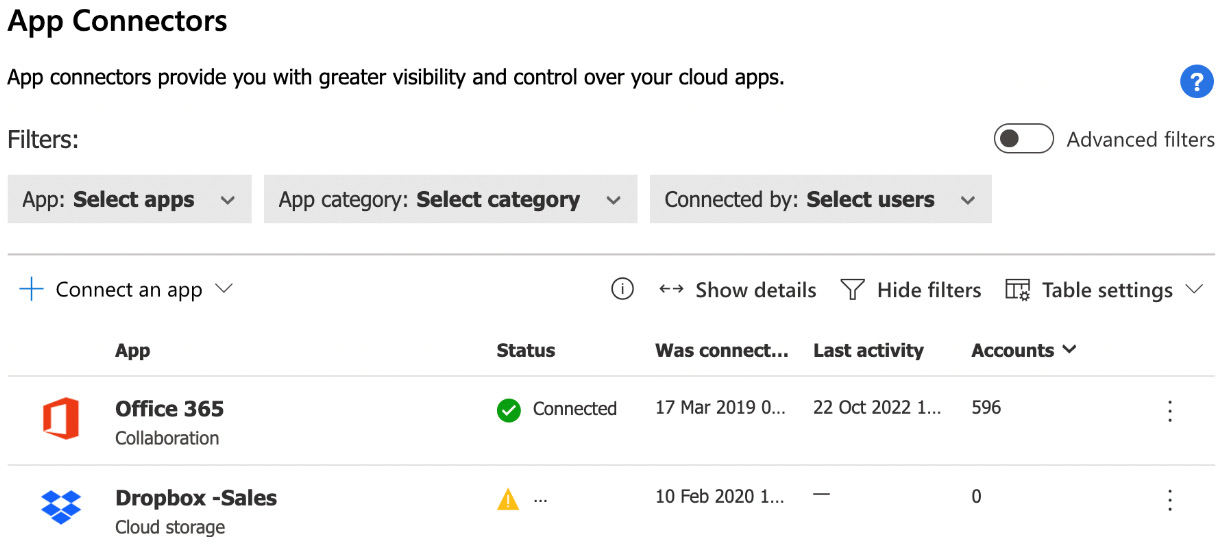
Task: Click the 17 Mar 2019 connection date
Action: pyautogui.click(x=722, y=408)
